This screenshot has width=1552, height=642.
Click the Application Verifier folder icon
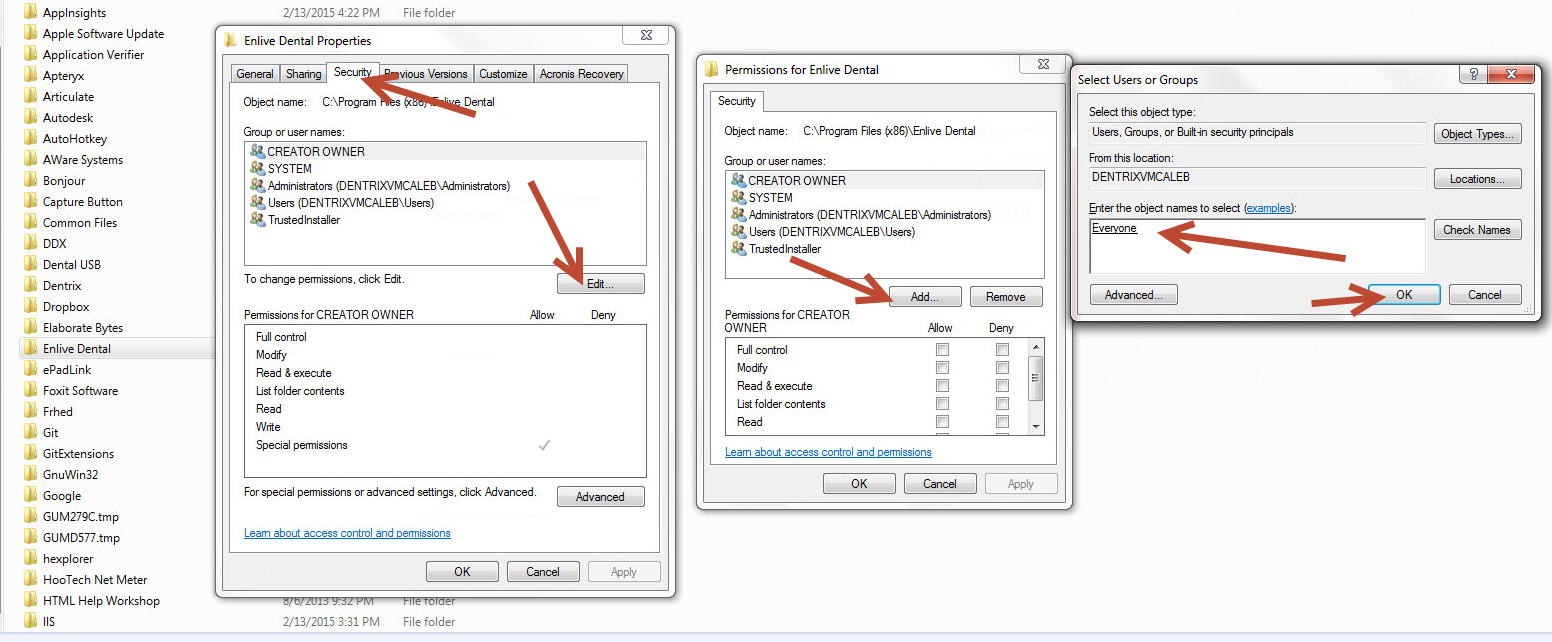(29, 55)
